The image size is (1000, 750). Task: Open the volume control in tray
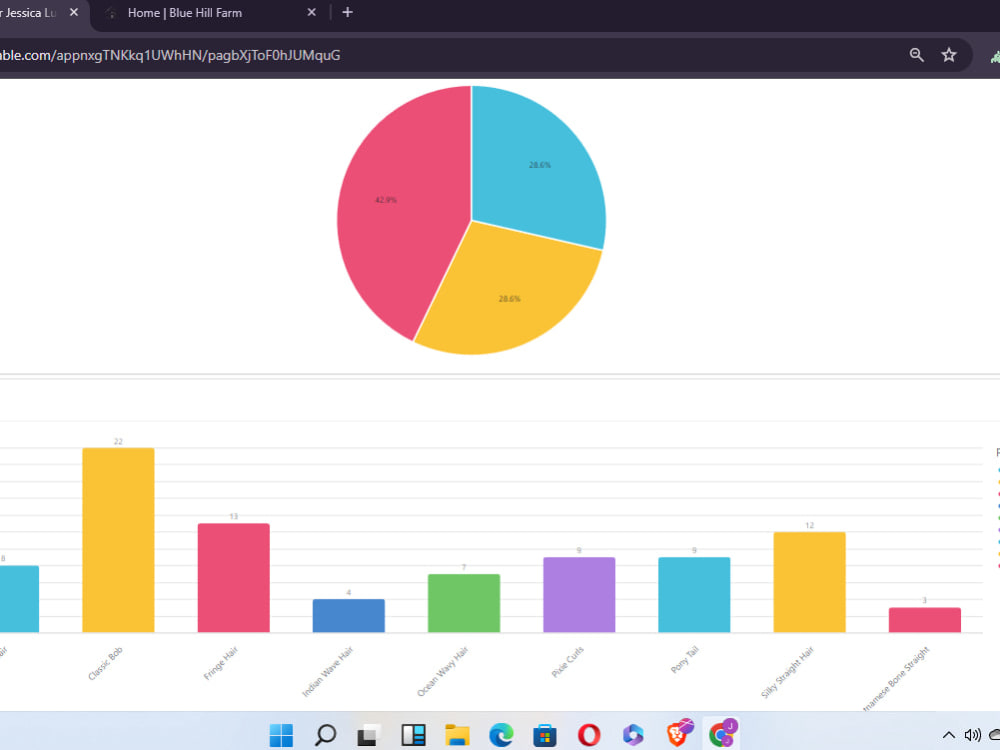pyautogui.click(x=973, y=735)
